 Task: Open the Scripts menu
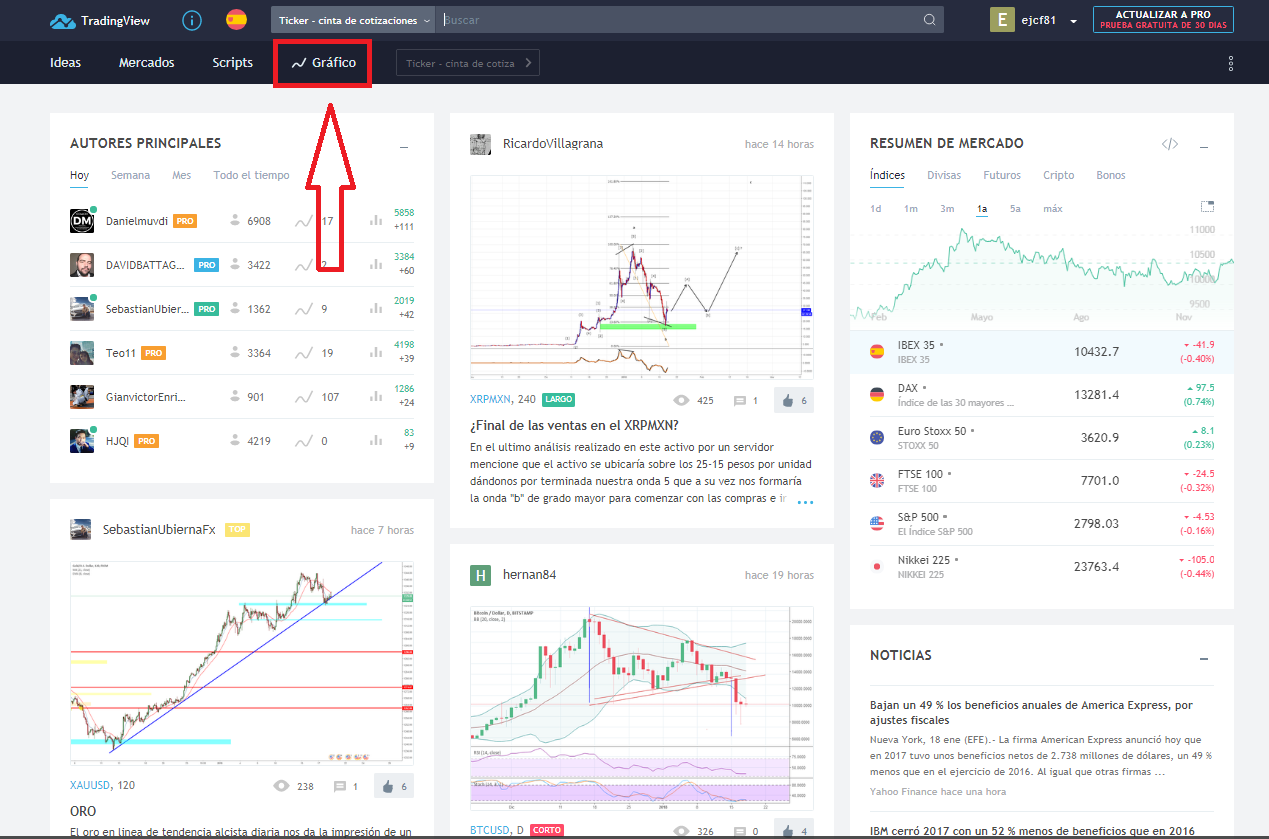click(x=232, y=63)
